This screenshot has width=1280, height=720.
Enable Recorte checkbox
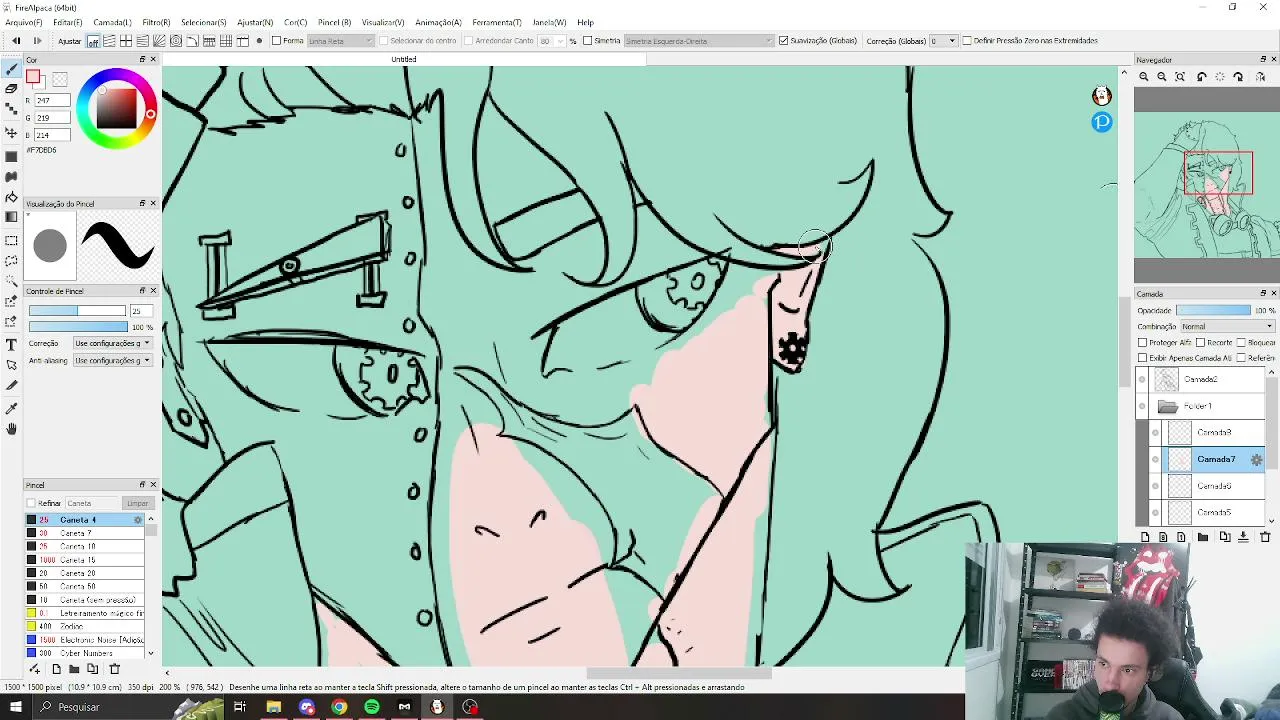(1200, 343)
